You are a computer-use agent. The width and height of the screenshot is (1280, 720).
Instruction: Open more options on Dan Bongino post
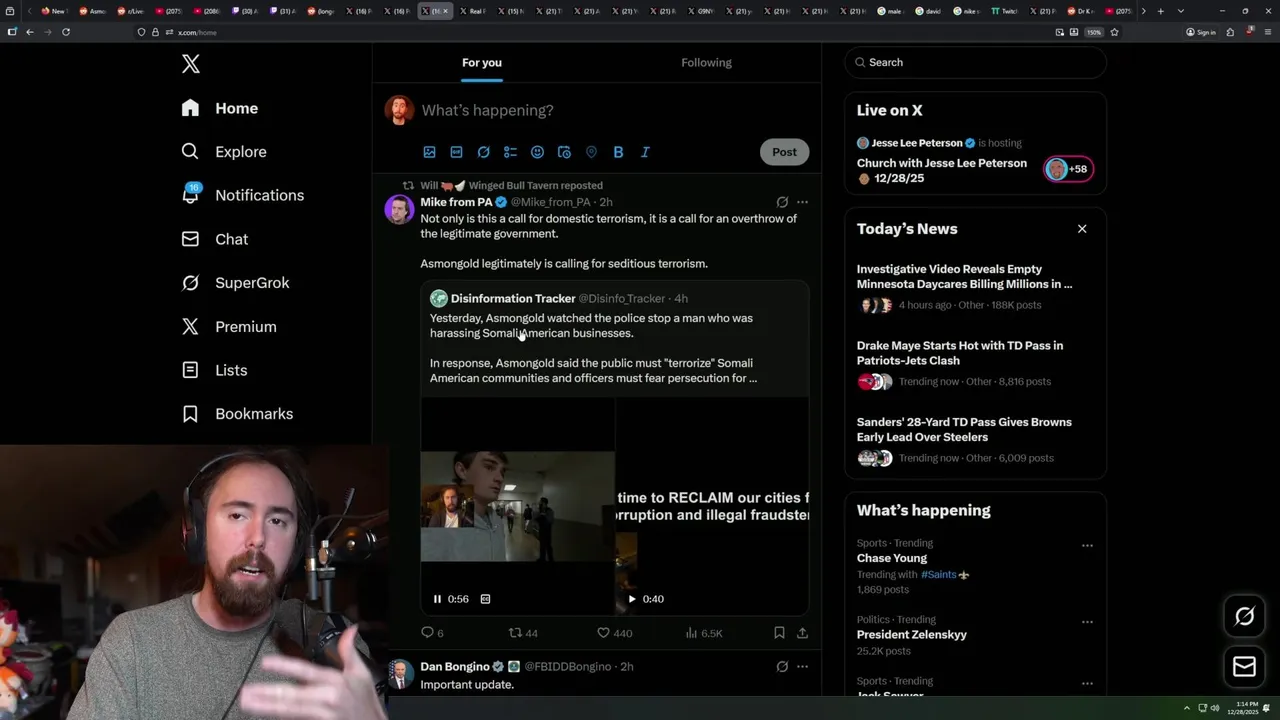coord(802,667)
